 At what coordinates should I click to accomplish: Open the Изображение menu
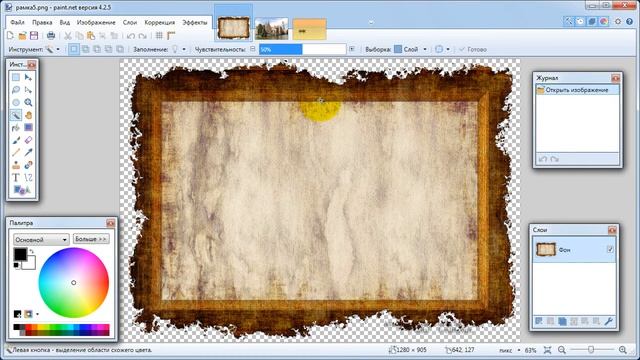(x=96, y=22)
